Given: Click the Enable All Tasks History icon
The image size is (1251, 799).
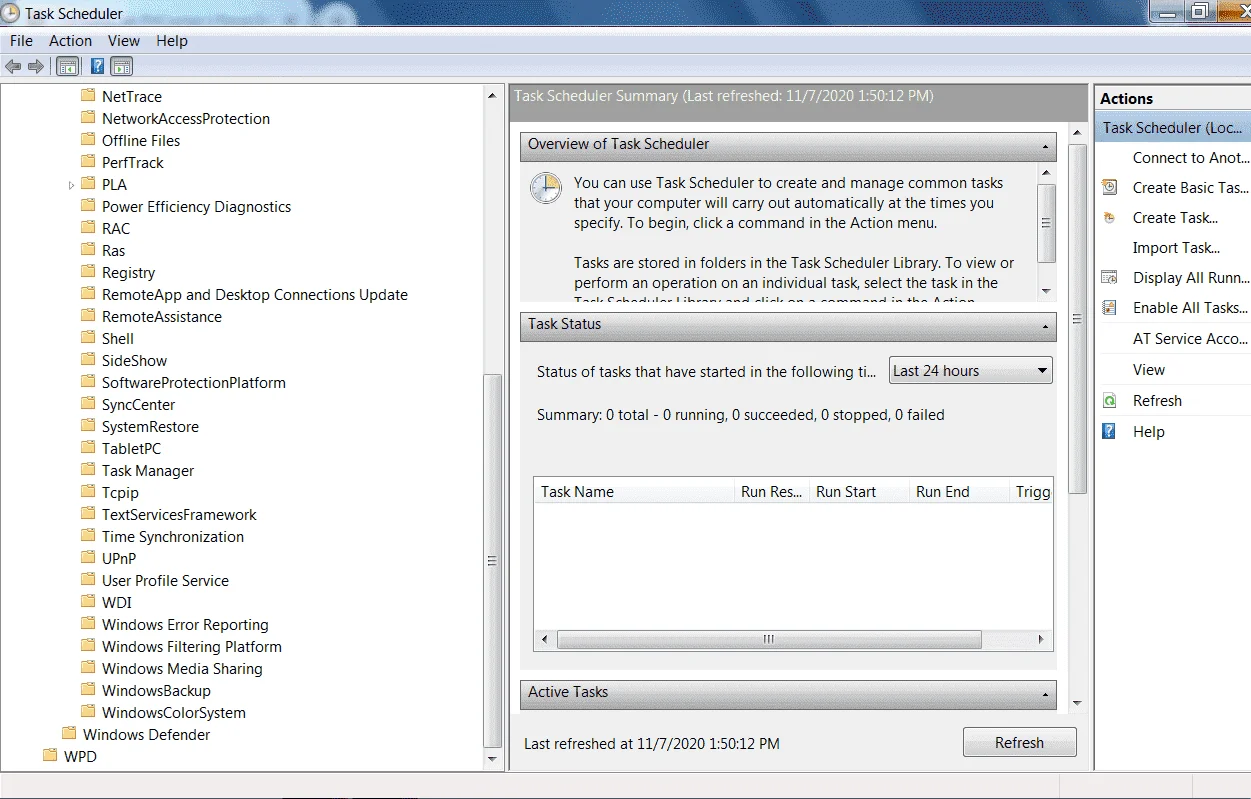Looking at the screenshot, I should click(1109, 308).
